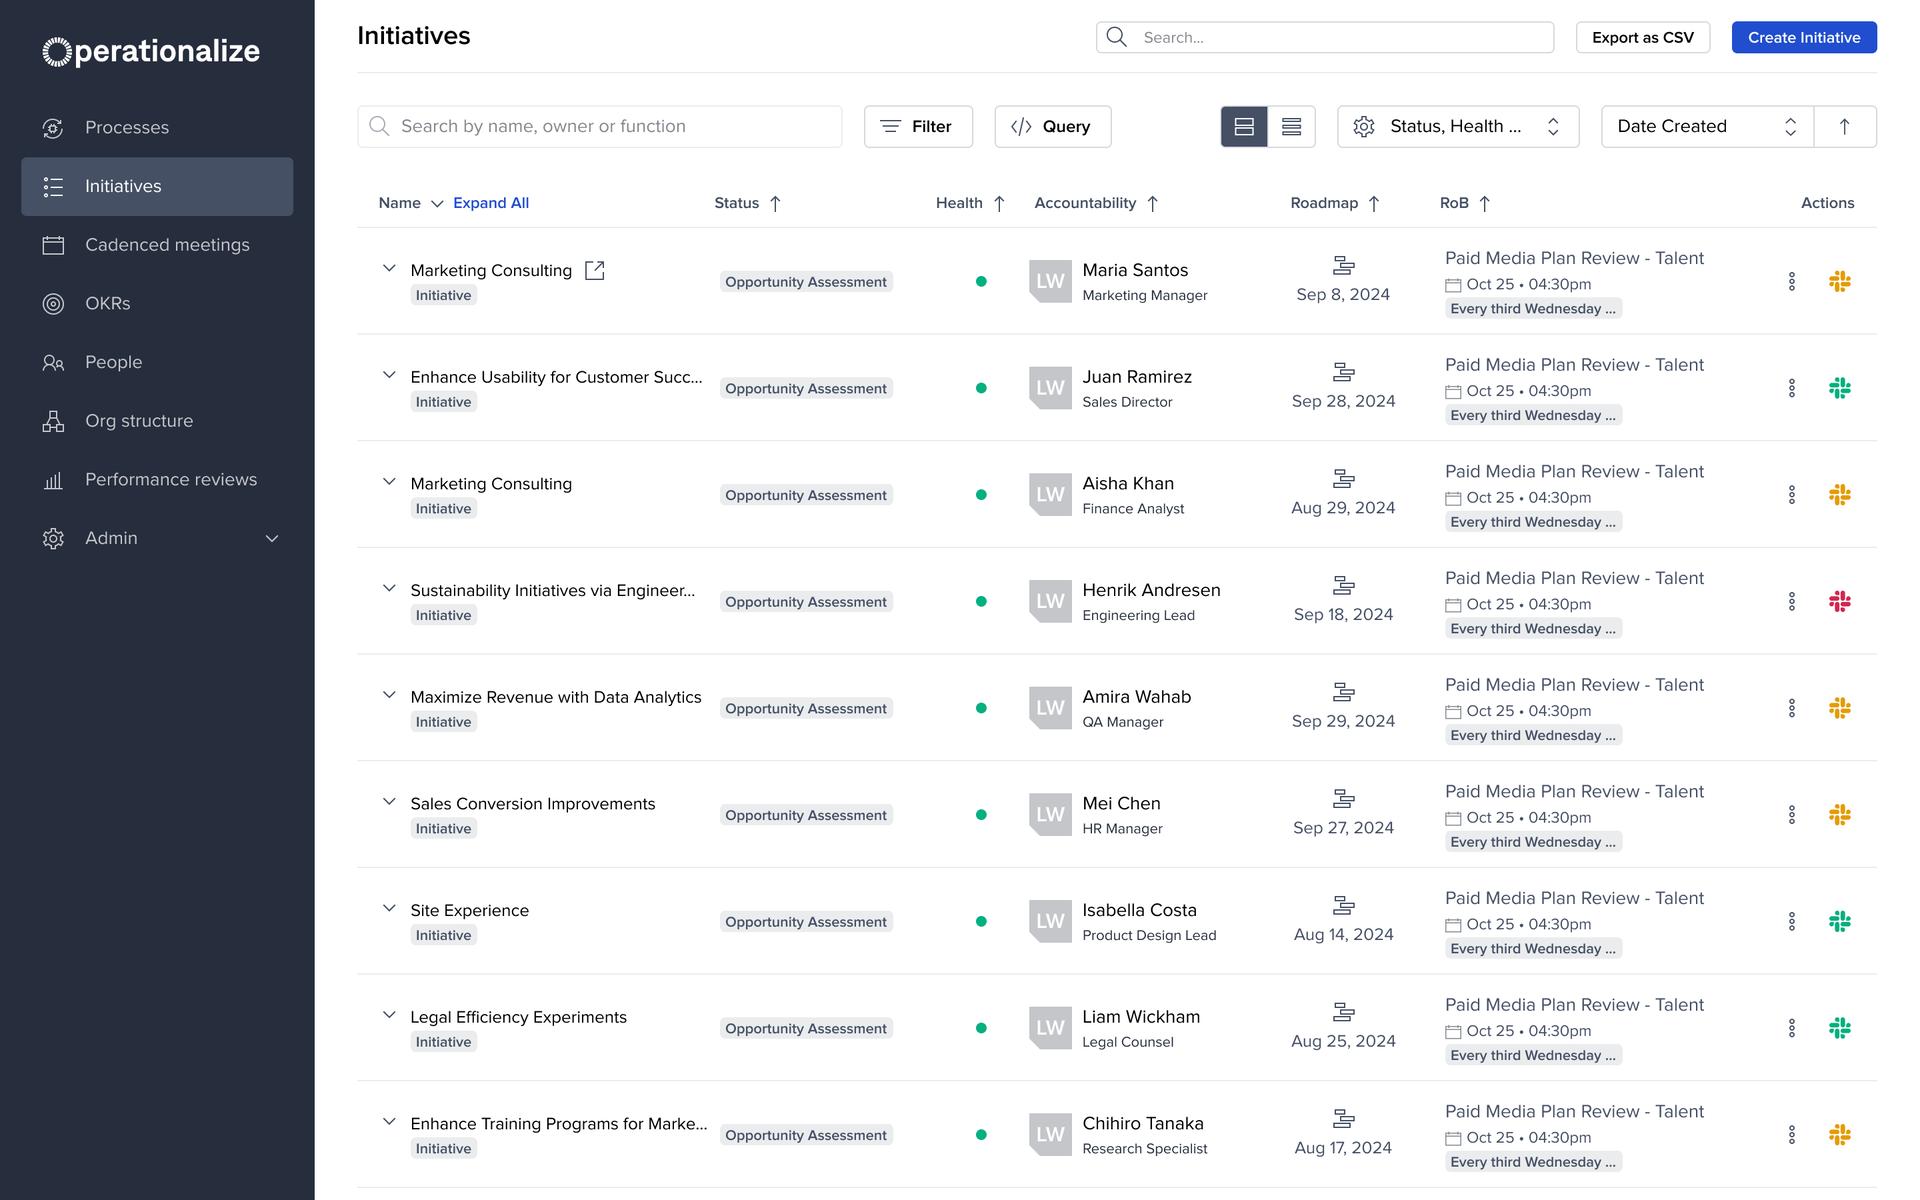This screenshot has height=1200, width=1920.
Task: Click red Slack icon in Henrik Andresen row
Action: coord(1839,602)
